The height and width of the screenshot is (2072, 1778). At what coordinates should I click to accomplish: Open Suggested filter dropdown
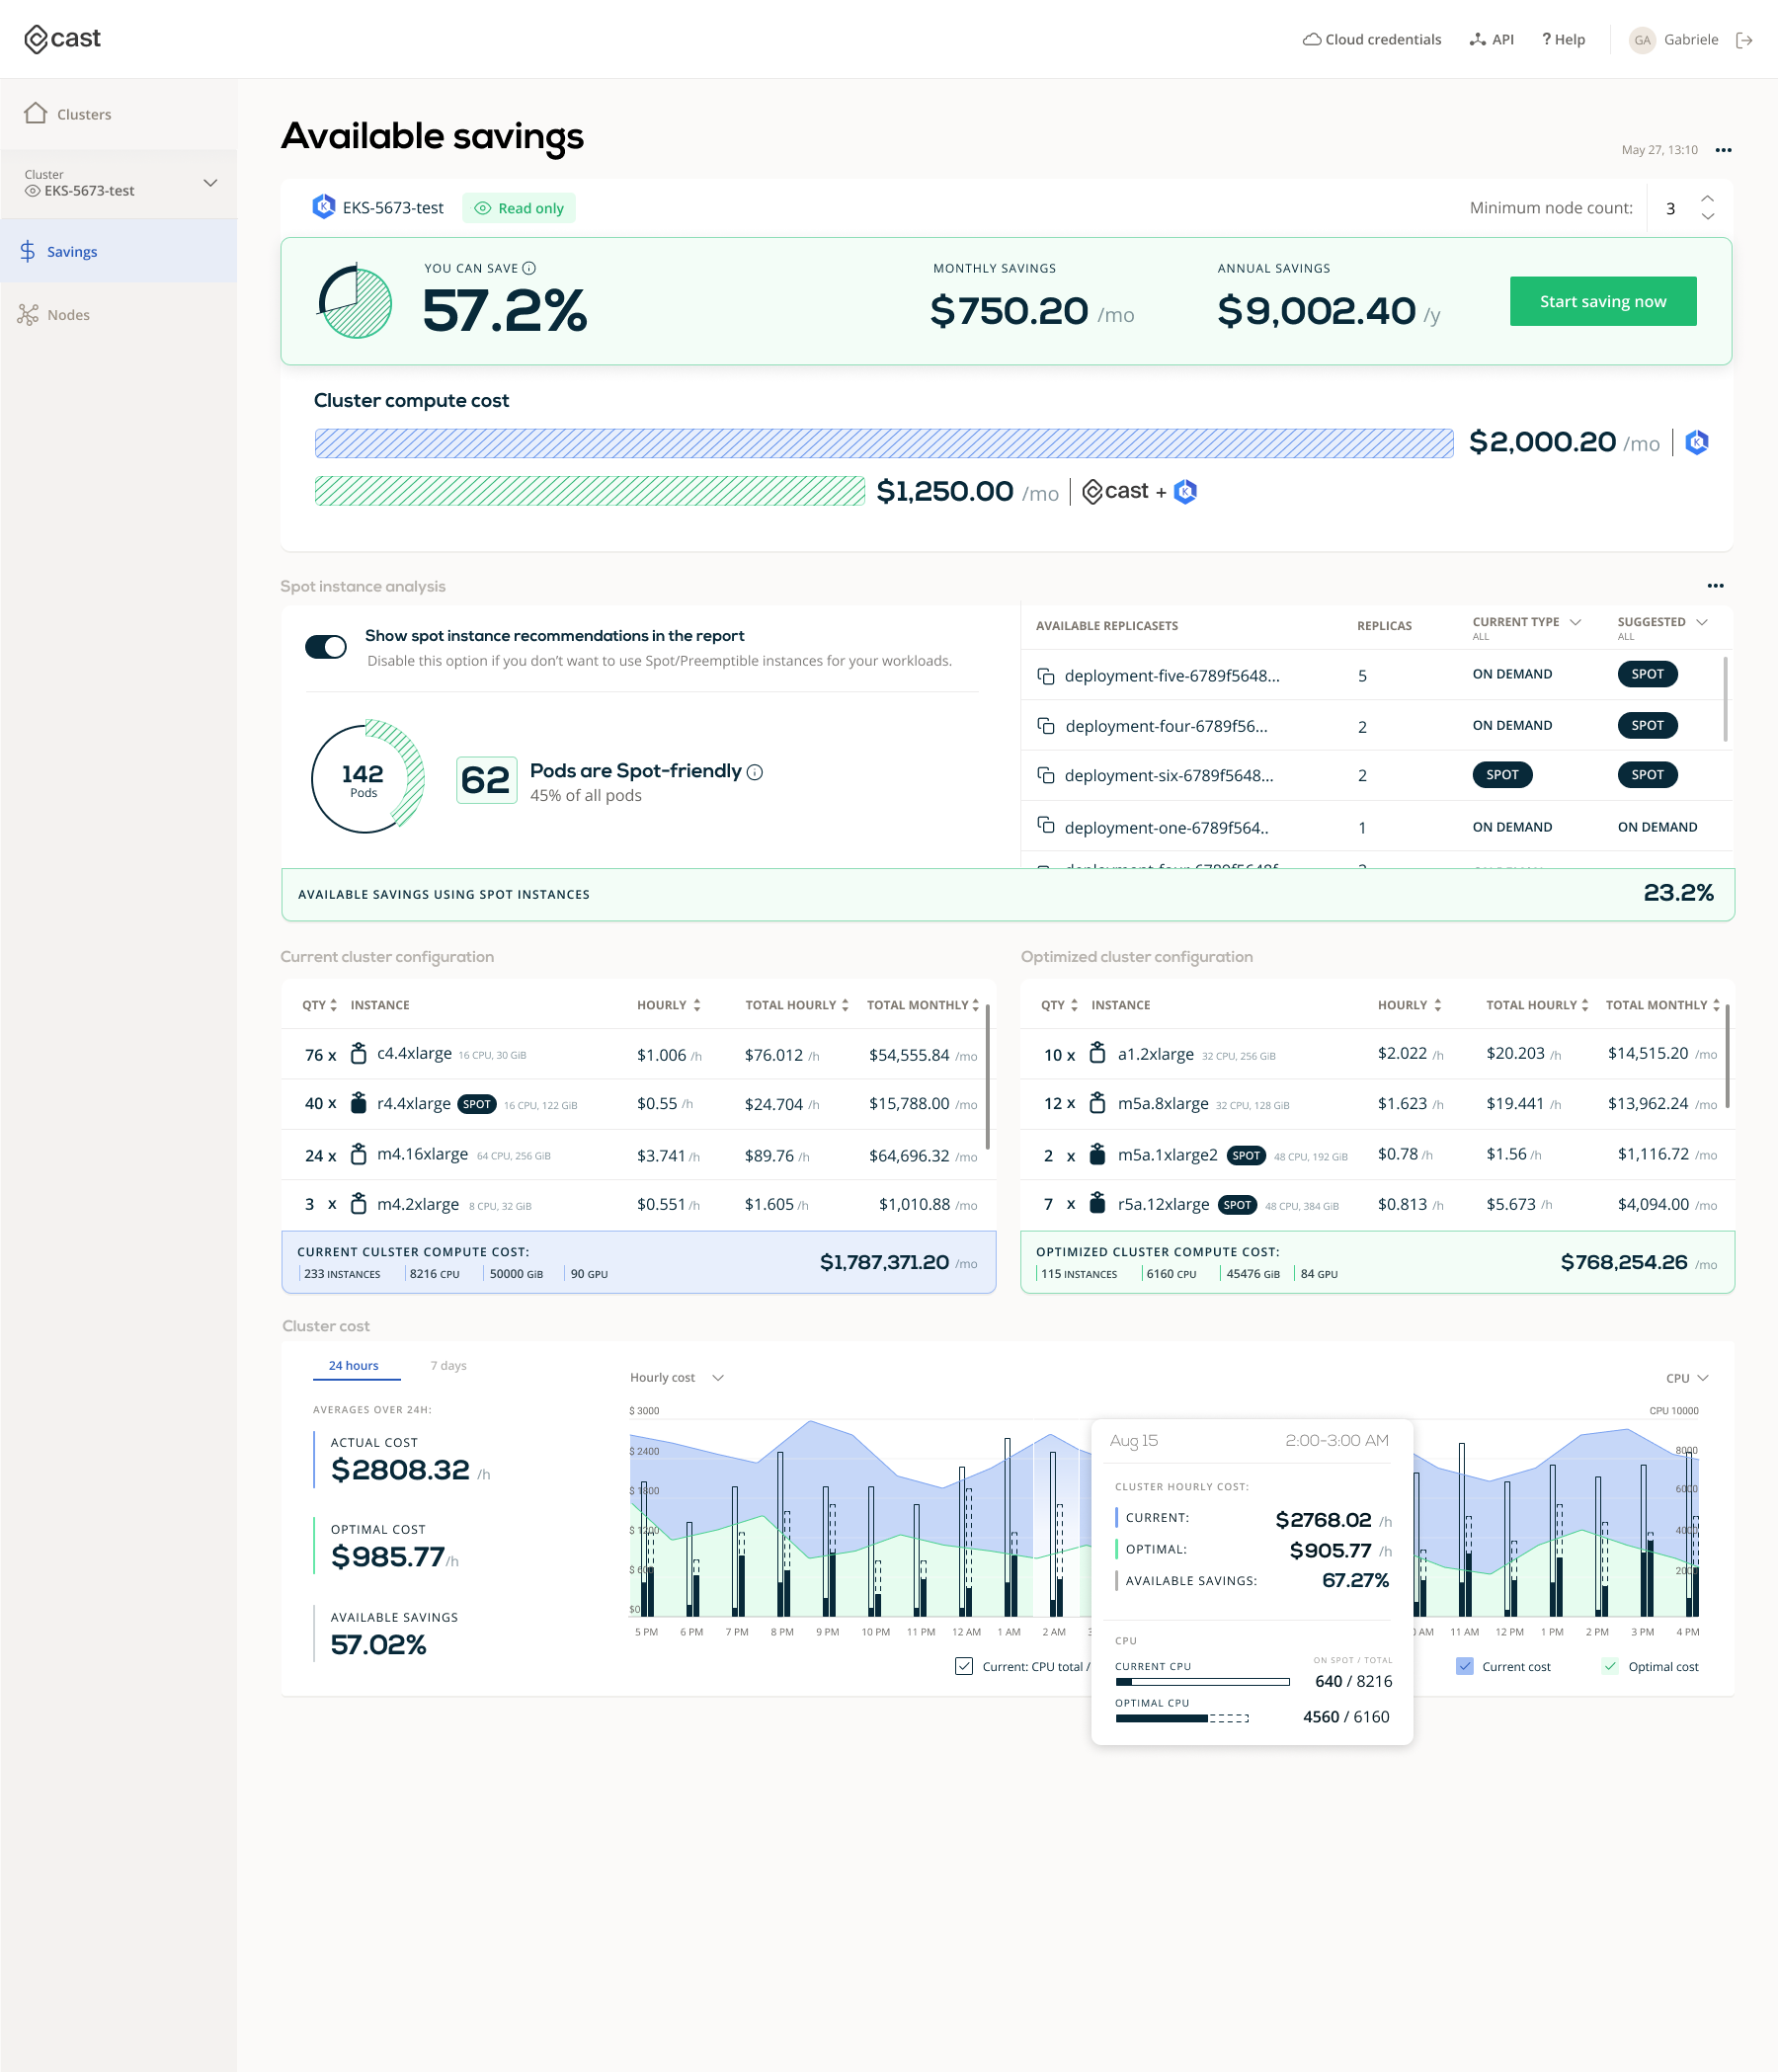1701,622
